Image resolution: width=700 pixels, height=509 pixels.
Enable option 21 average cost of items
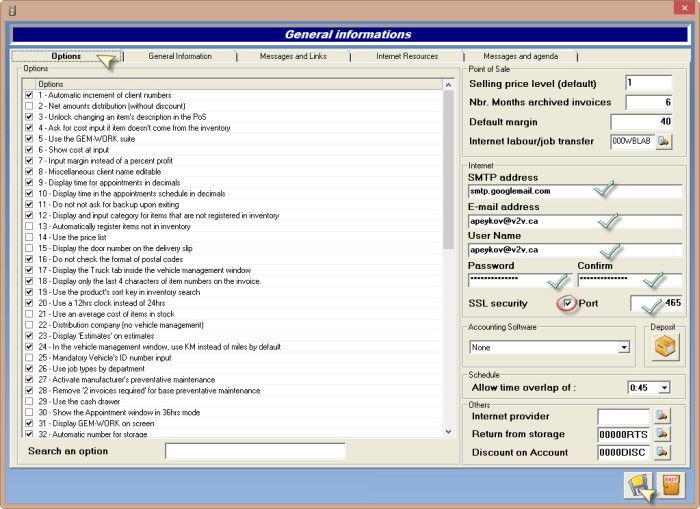29,314
